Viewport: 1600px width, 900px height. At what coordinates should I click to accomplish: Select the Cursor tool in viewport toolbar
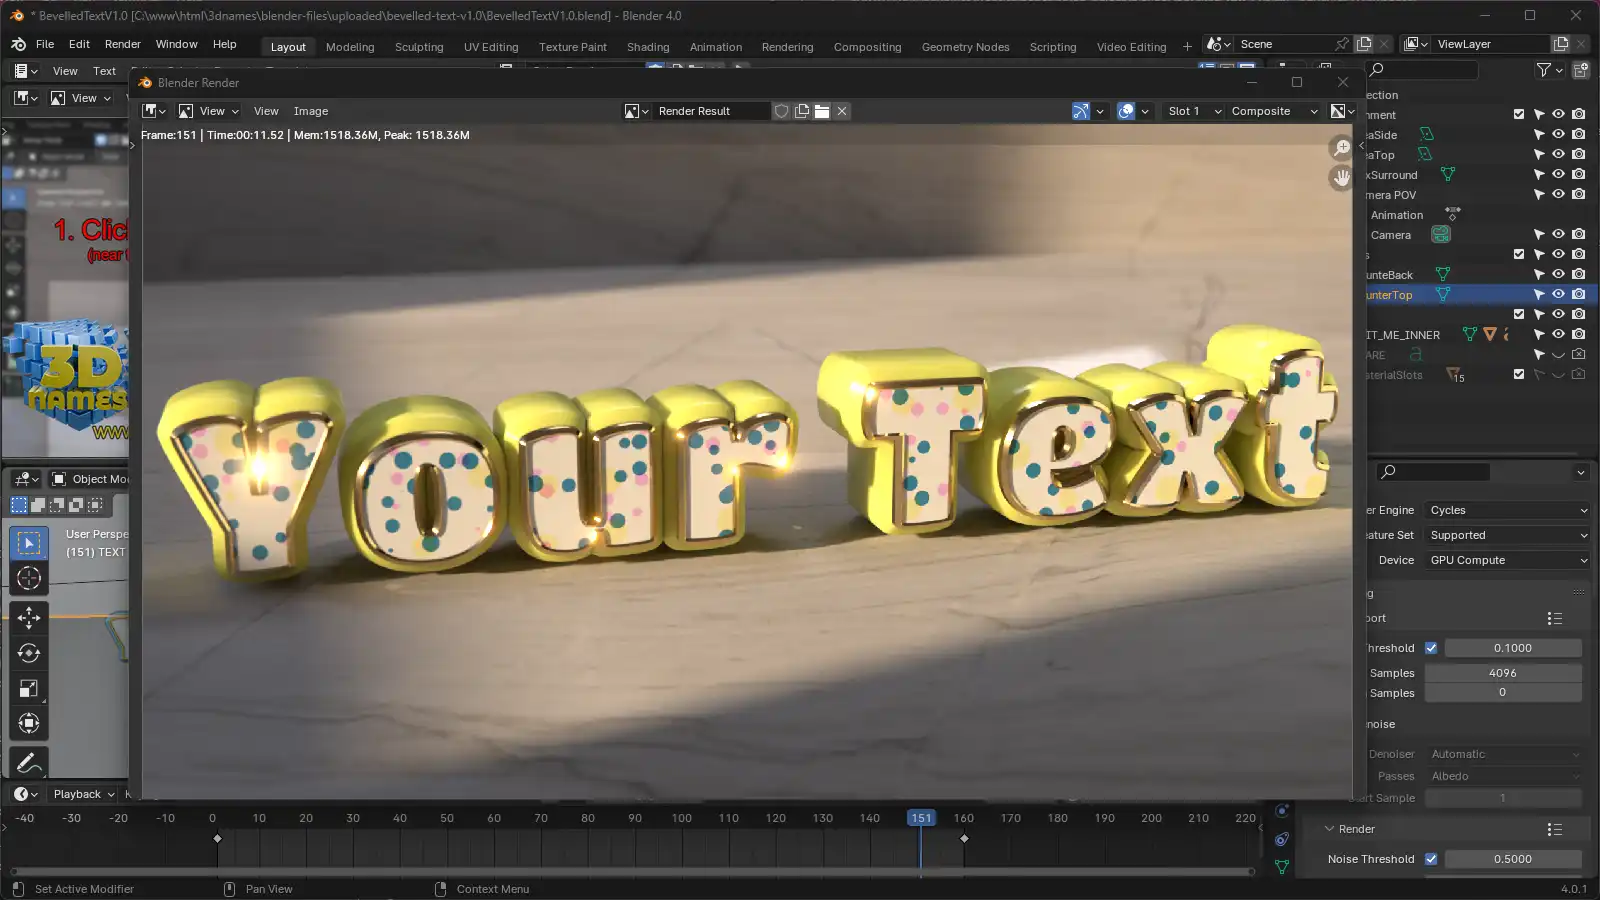[29, 578]
